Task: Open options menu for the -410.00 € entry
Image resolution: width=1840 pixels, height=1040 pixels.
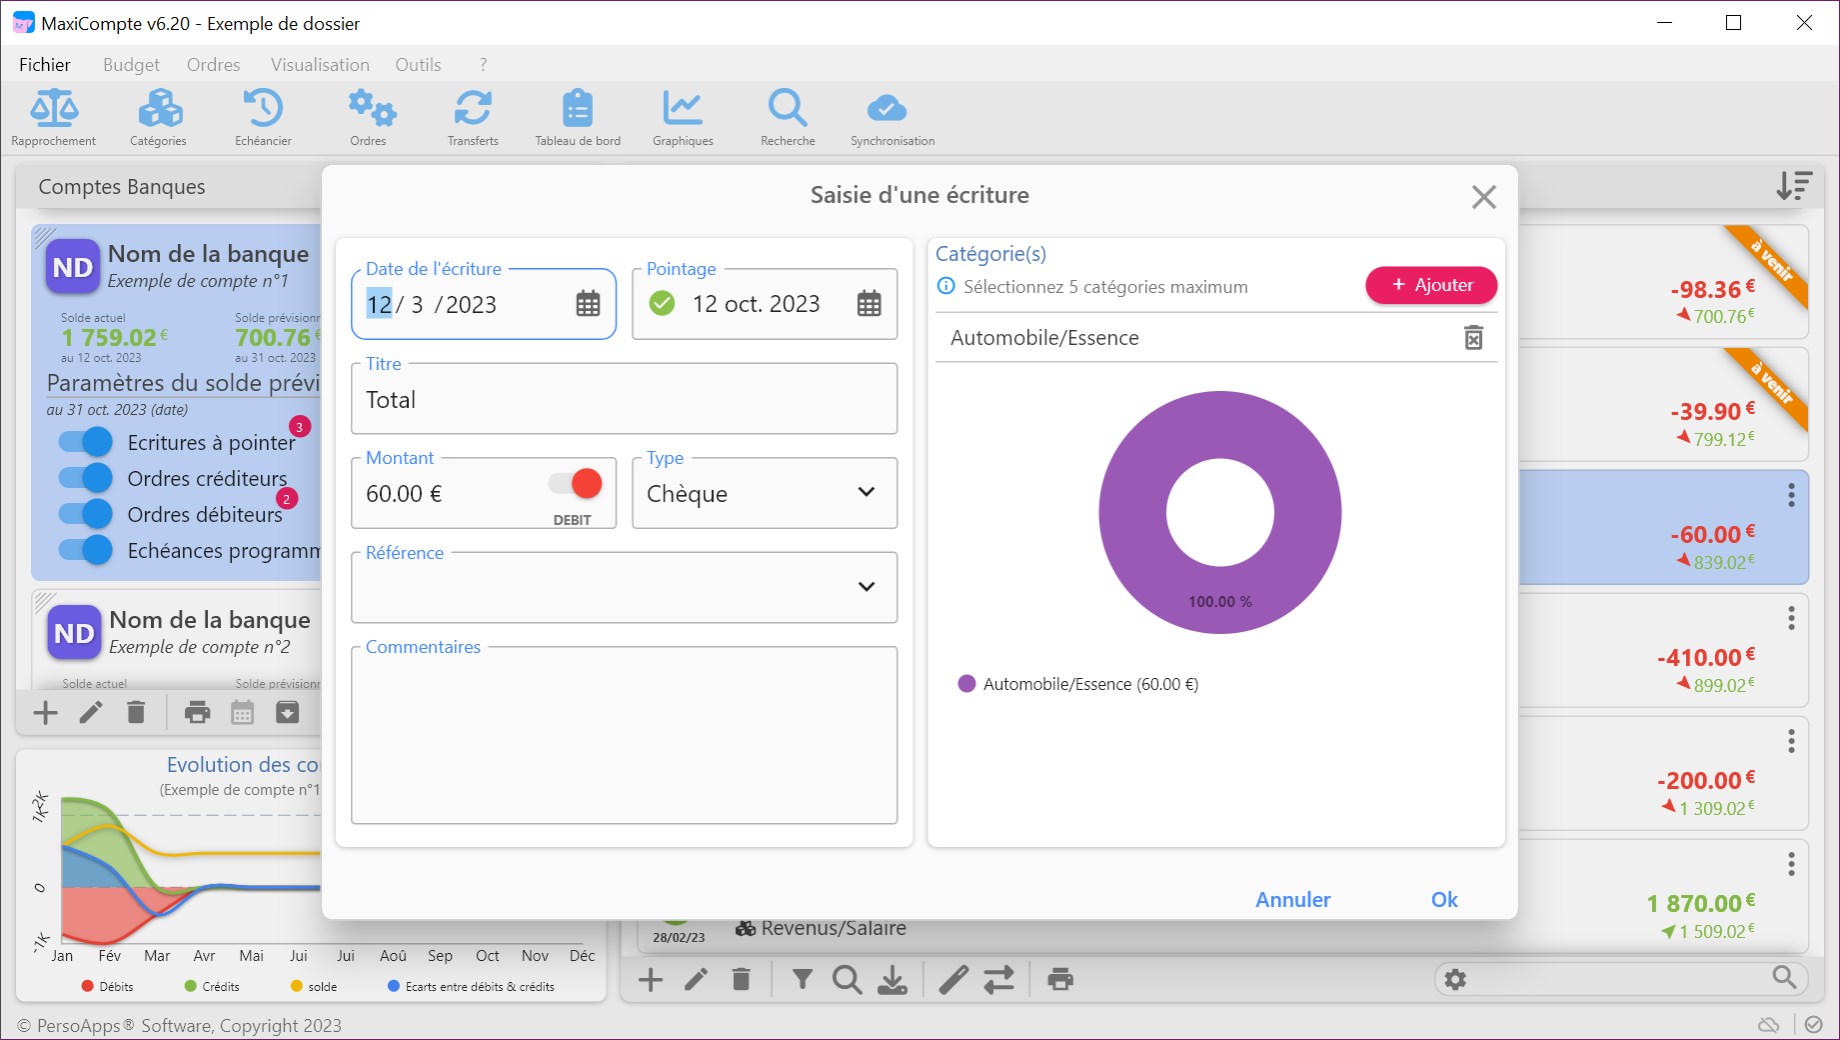Action: [x=1791, y=618]
